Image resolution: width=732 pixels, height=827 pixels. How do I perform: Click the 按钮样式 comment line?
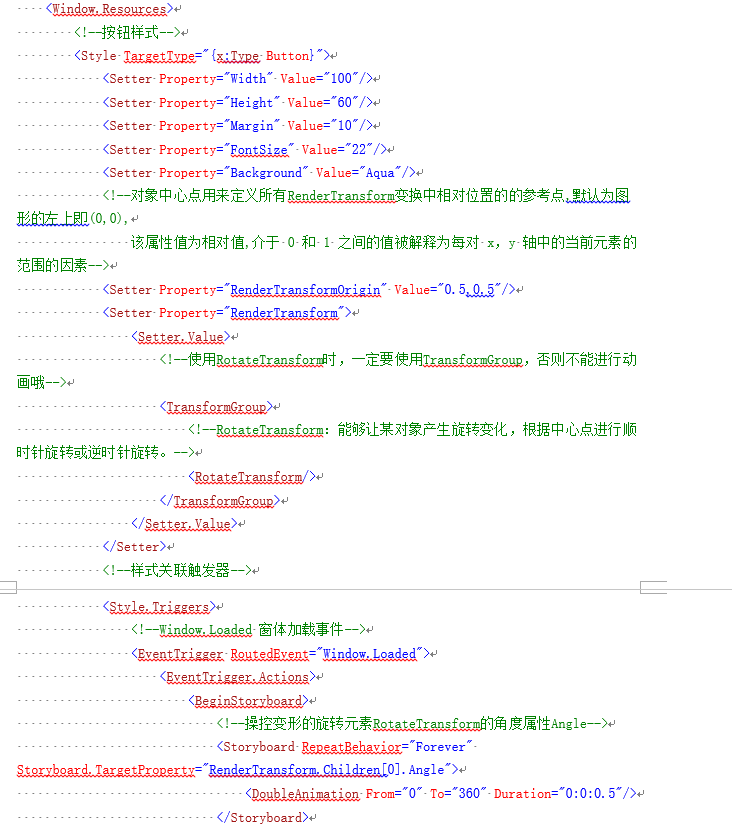coord(127,32)
